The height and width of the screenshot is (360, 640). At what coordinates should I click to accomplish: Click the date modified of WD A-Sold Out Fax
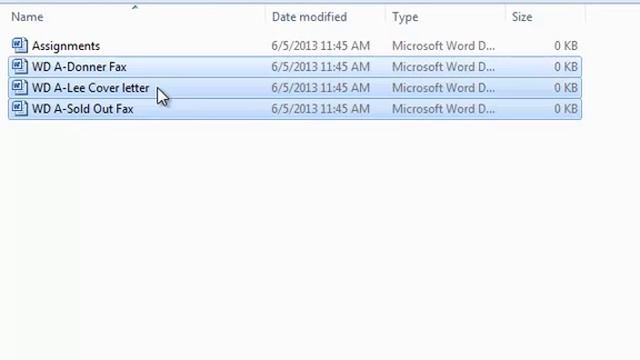click(x=321, y=109)
